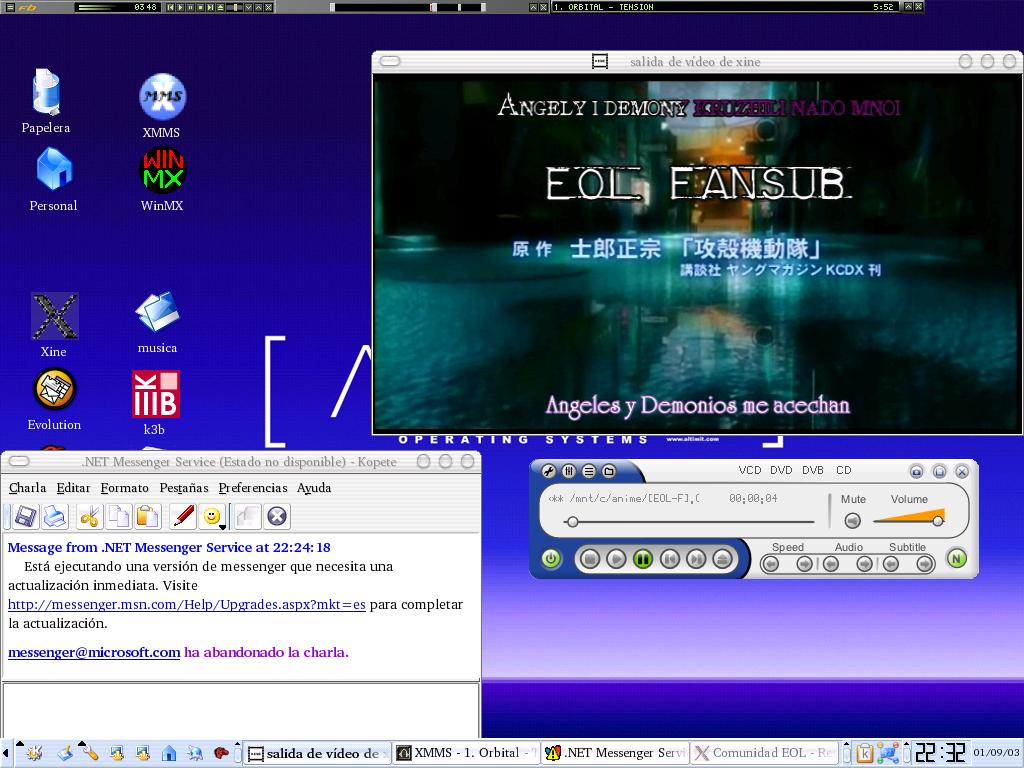Paste with the clipboard icon in Kopete
The image size is (1024, 768).
[148, 517]
